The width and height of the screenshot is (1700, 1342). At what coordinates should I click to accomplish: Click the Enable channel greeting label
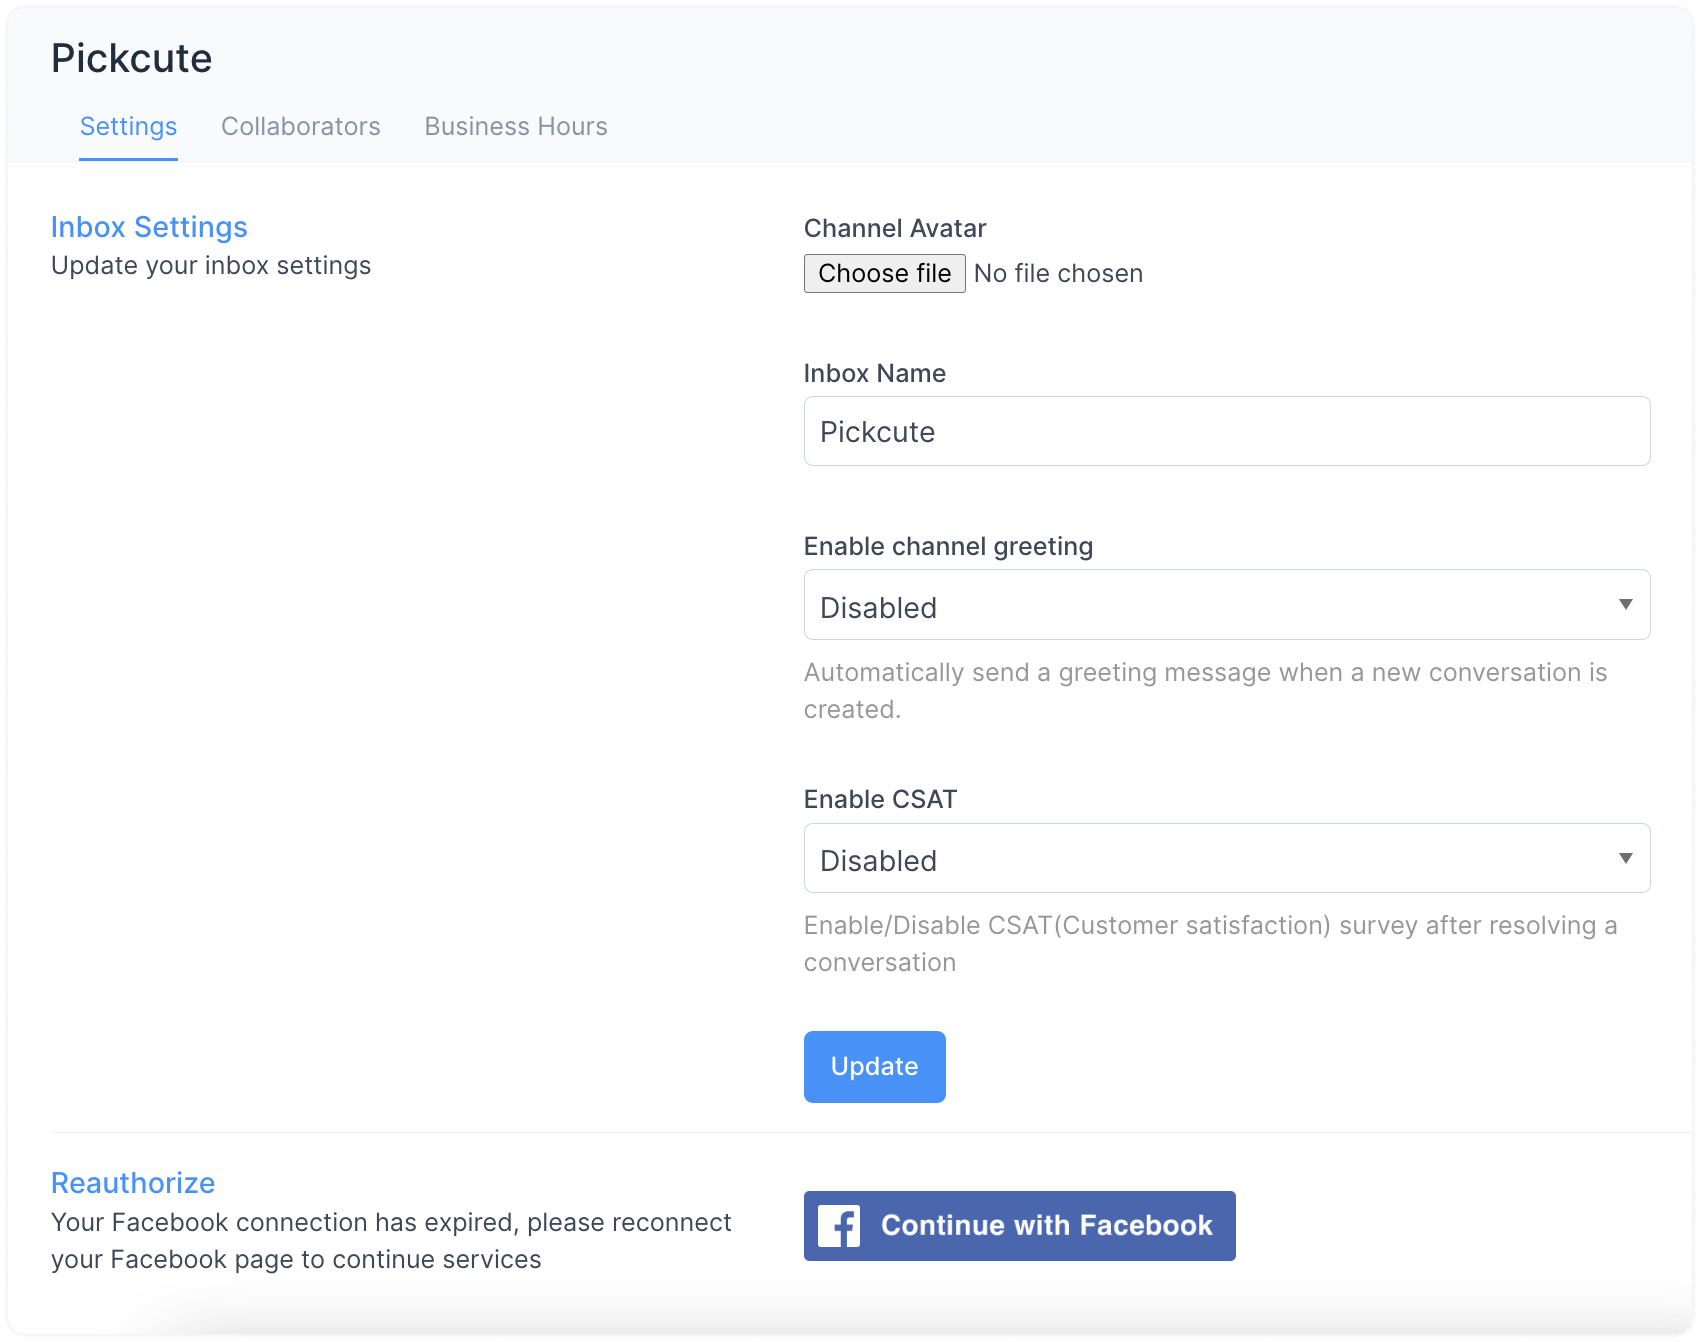pyautogui.click(x=948, y=547)
